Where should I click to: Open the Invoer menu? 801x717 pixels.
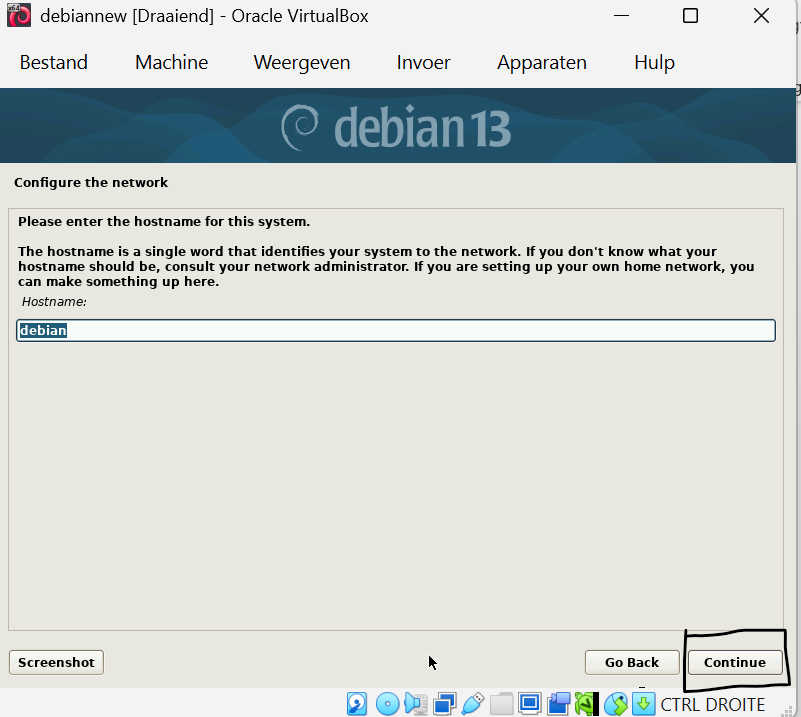tap(423, 62)
